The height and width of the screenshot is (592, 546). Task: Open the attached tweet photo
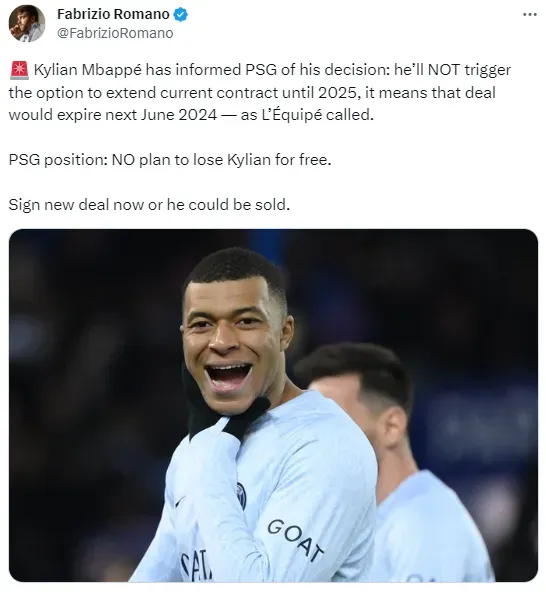(273, 405)
